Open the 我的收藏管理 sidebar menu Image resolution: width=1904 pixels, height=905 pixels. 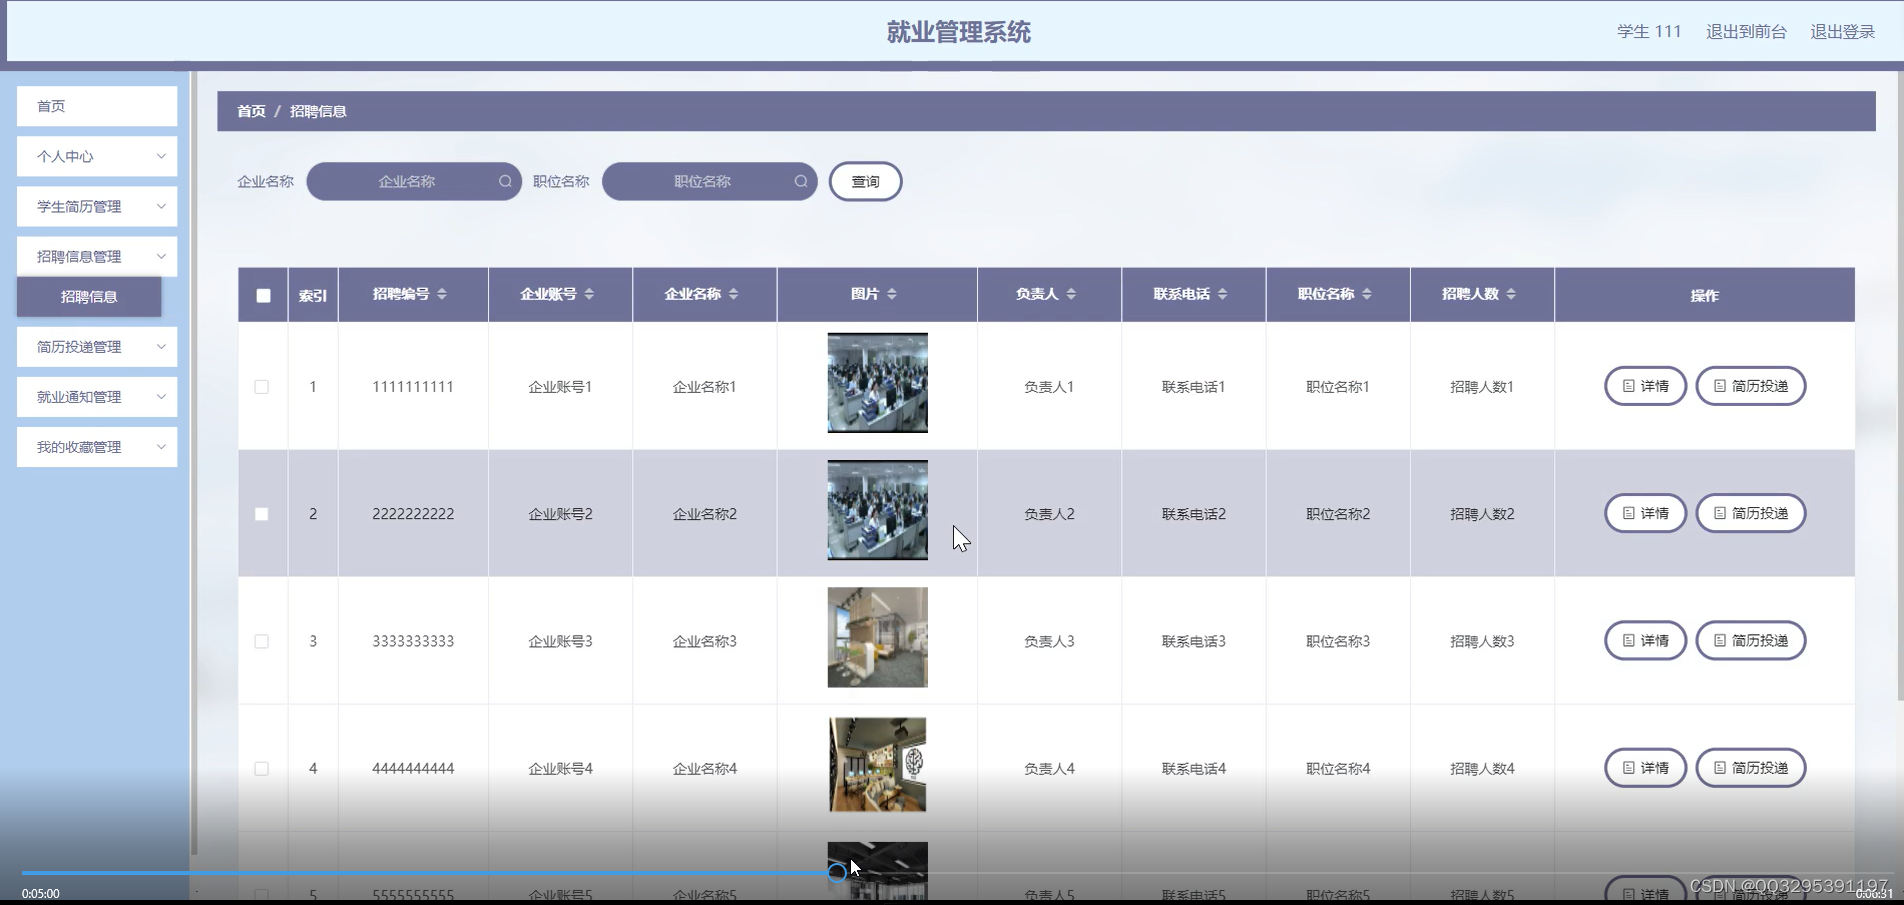click(x=97, y=446)
